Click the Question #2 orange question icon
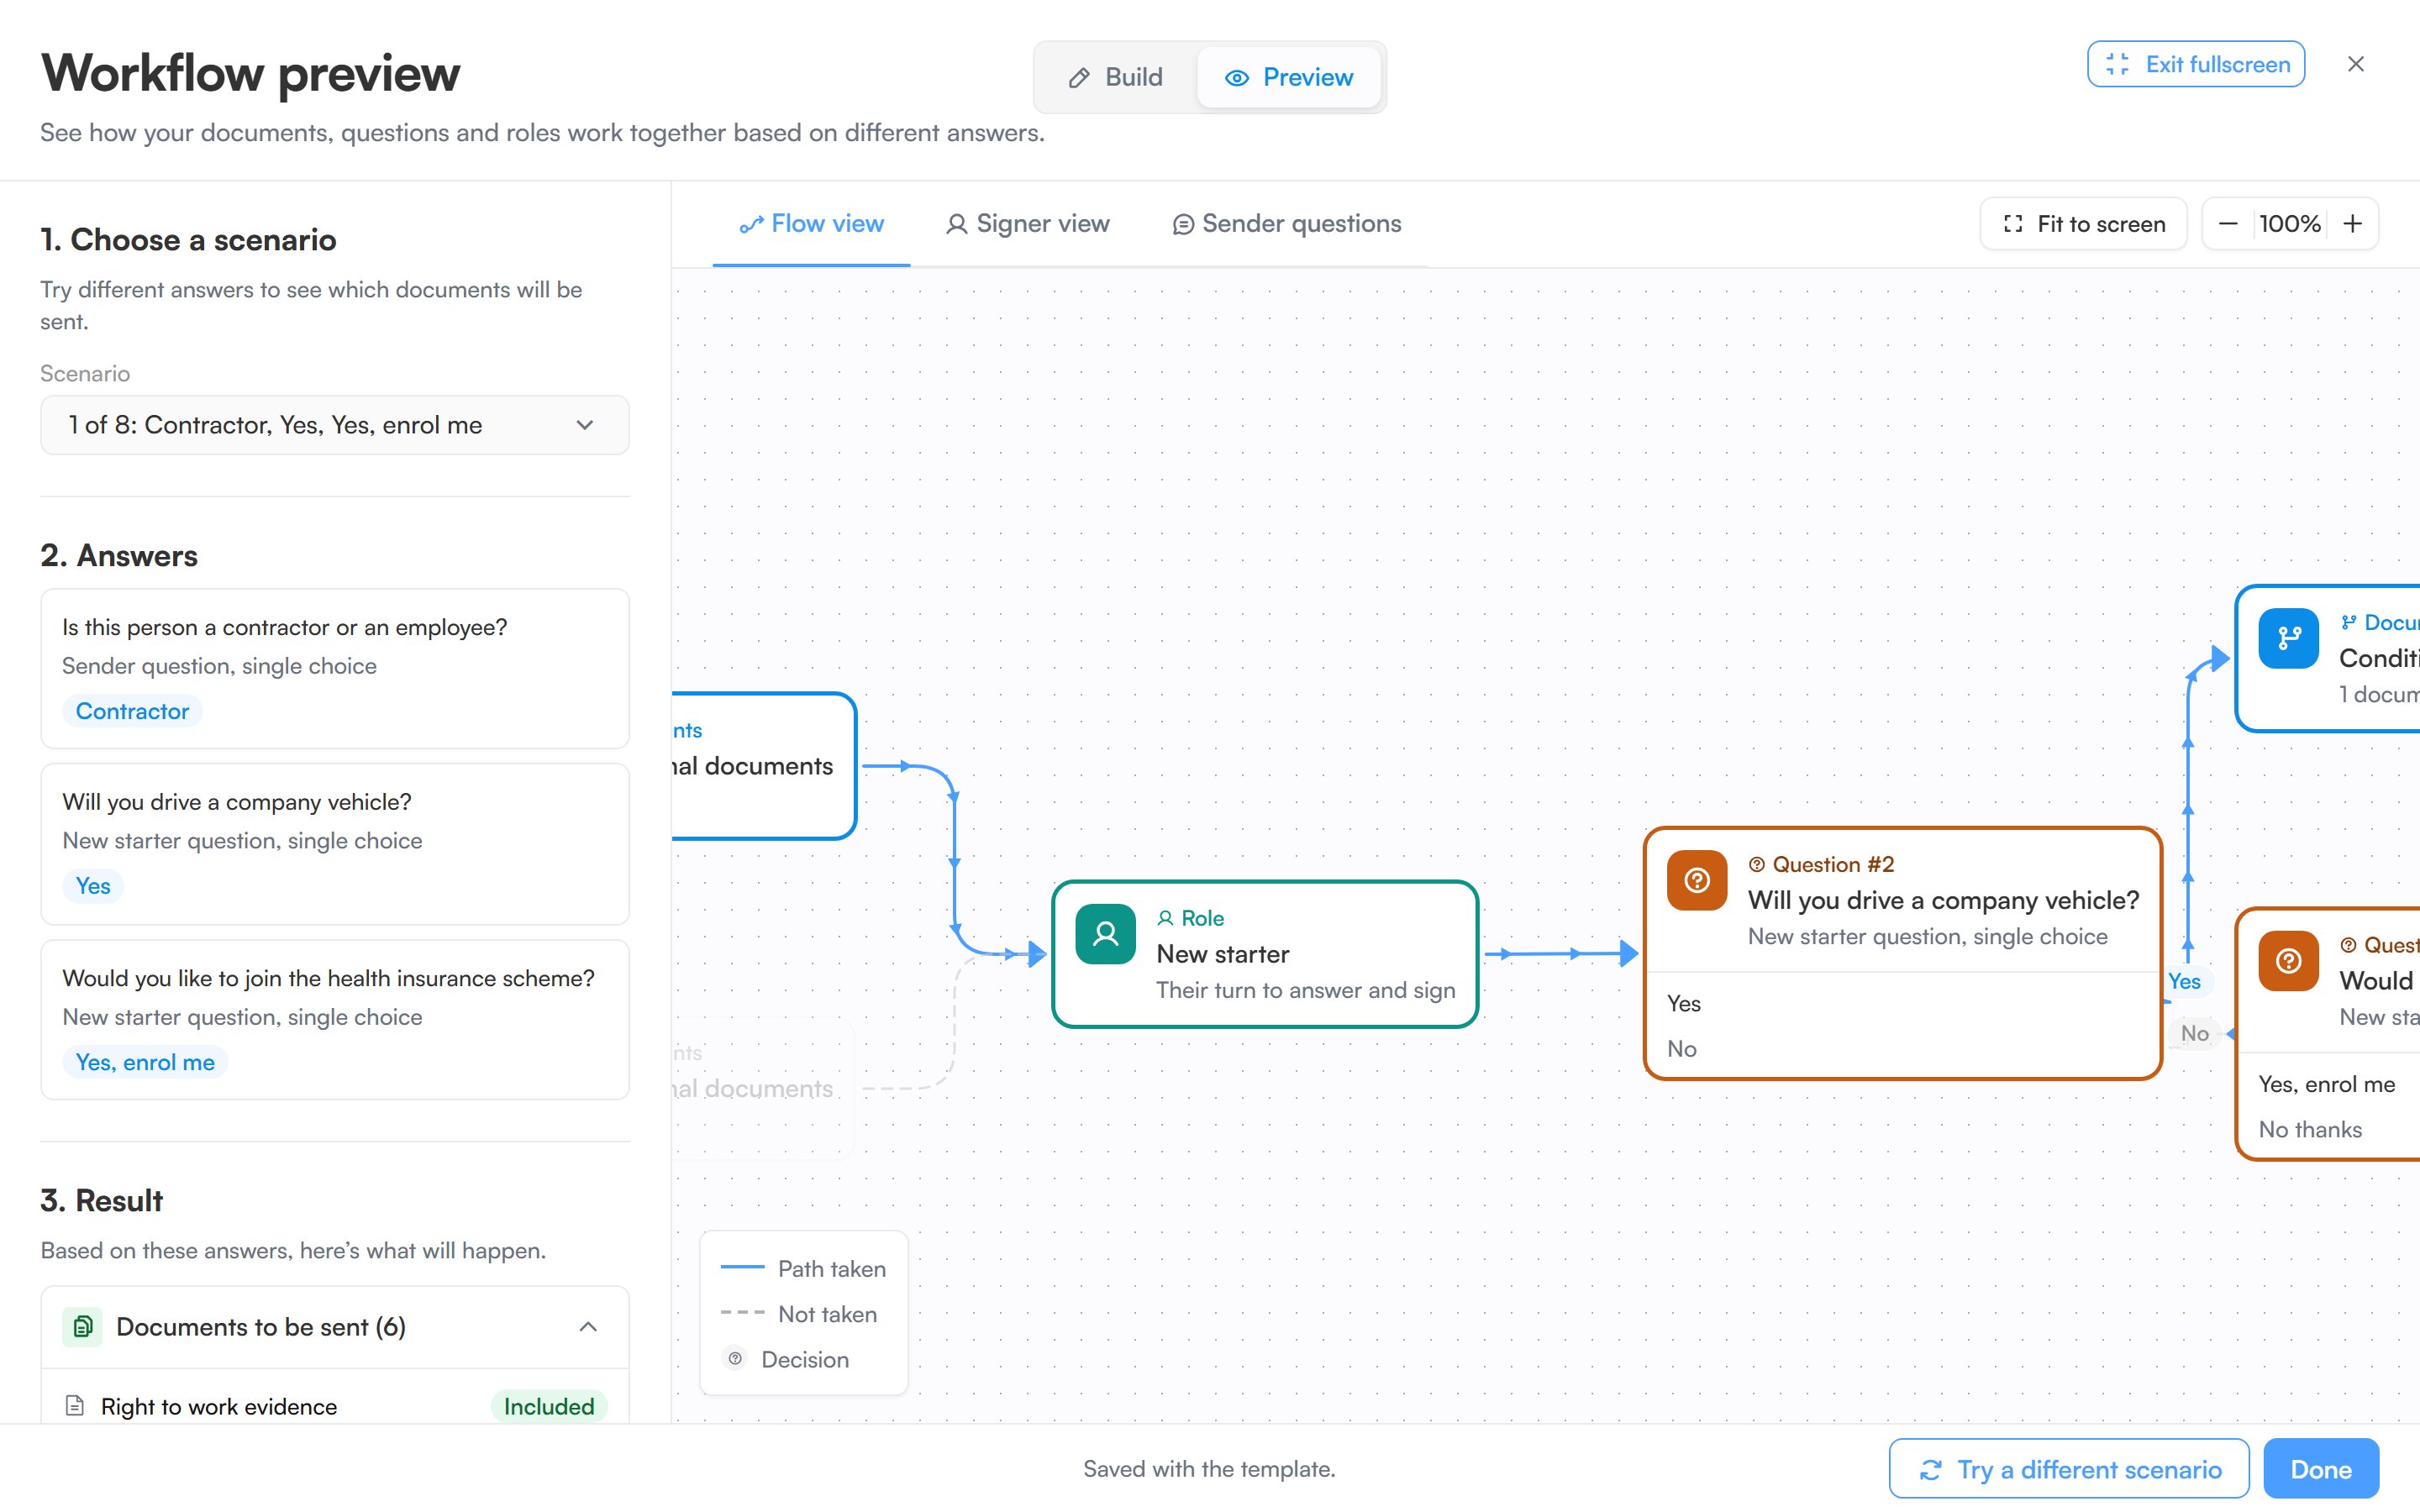Image resolution: width=2420 pixels, height=1512 pixels. pos(1696,880)
